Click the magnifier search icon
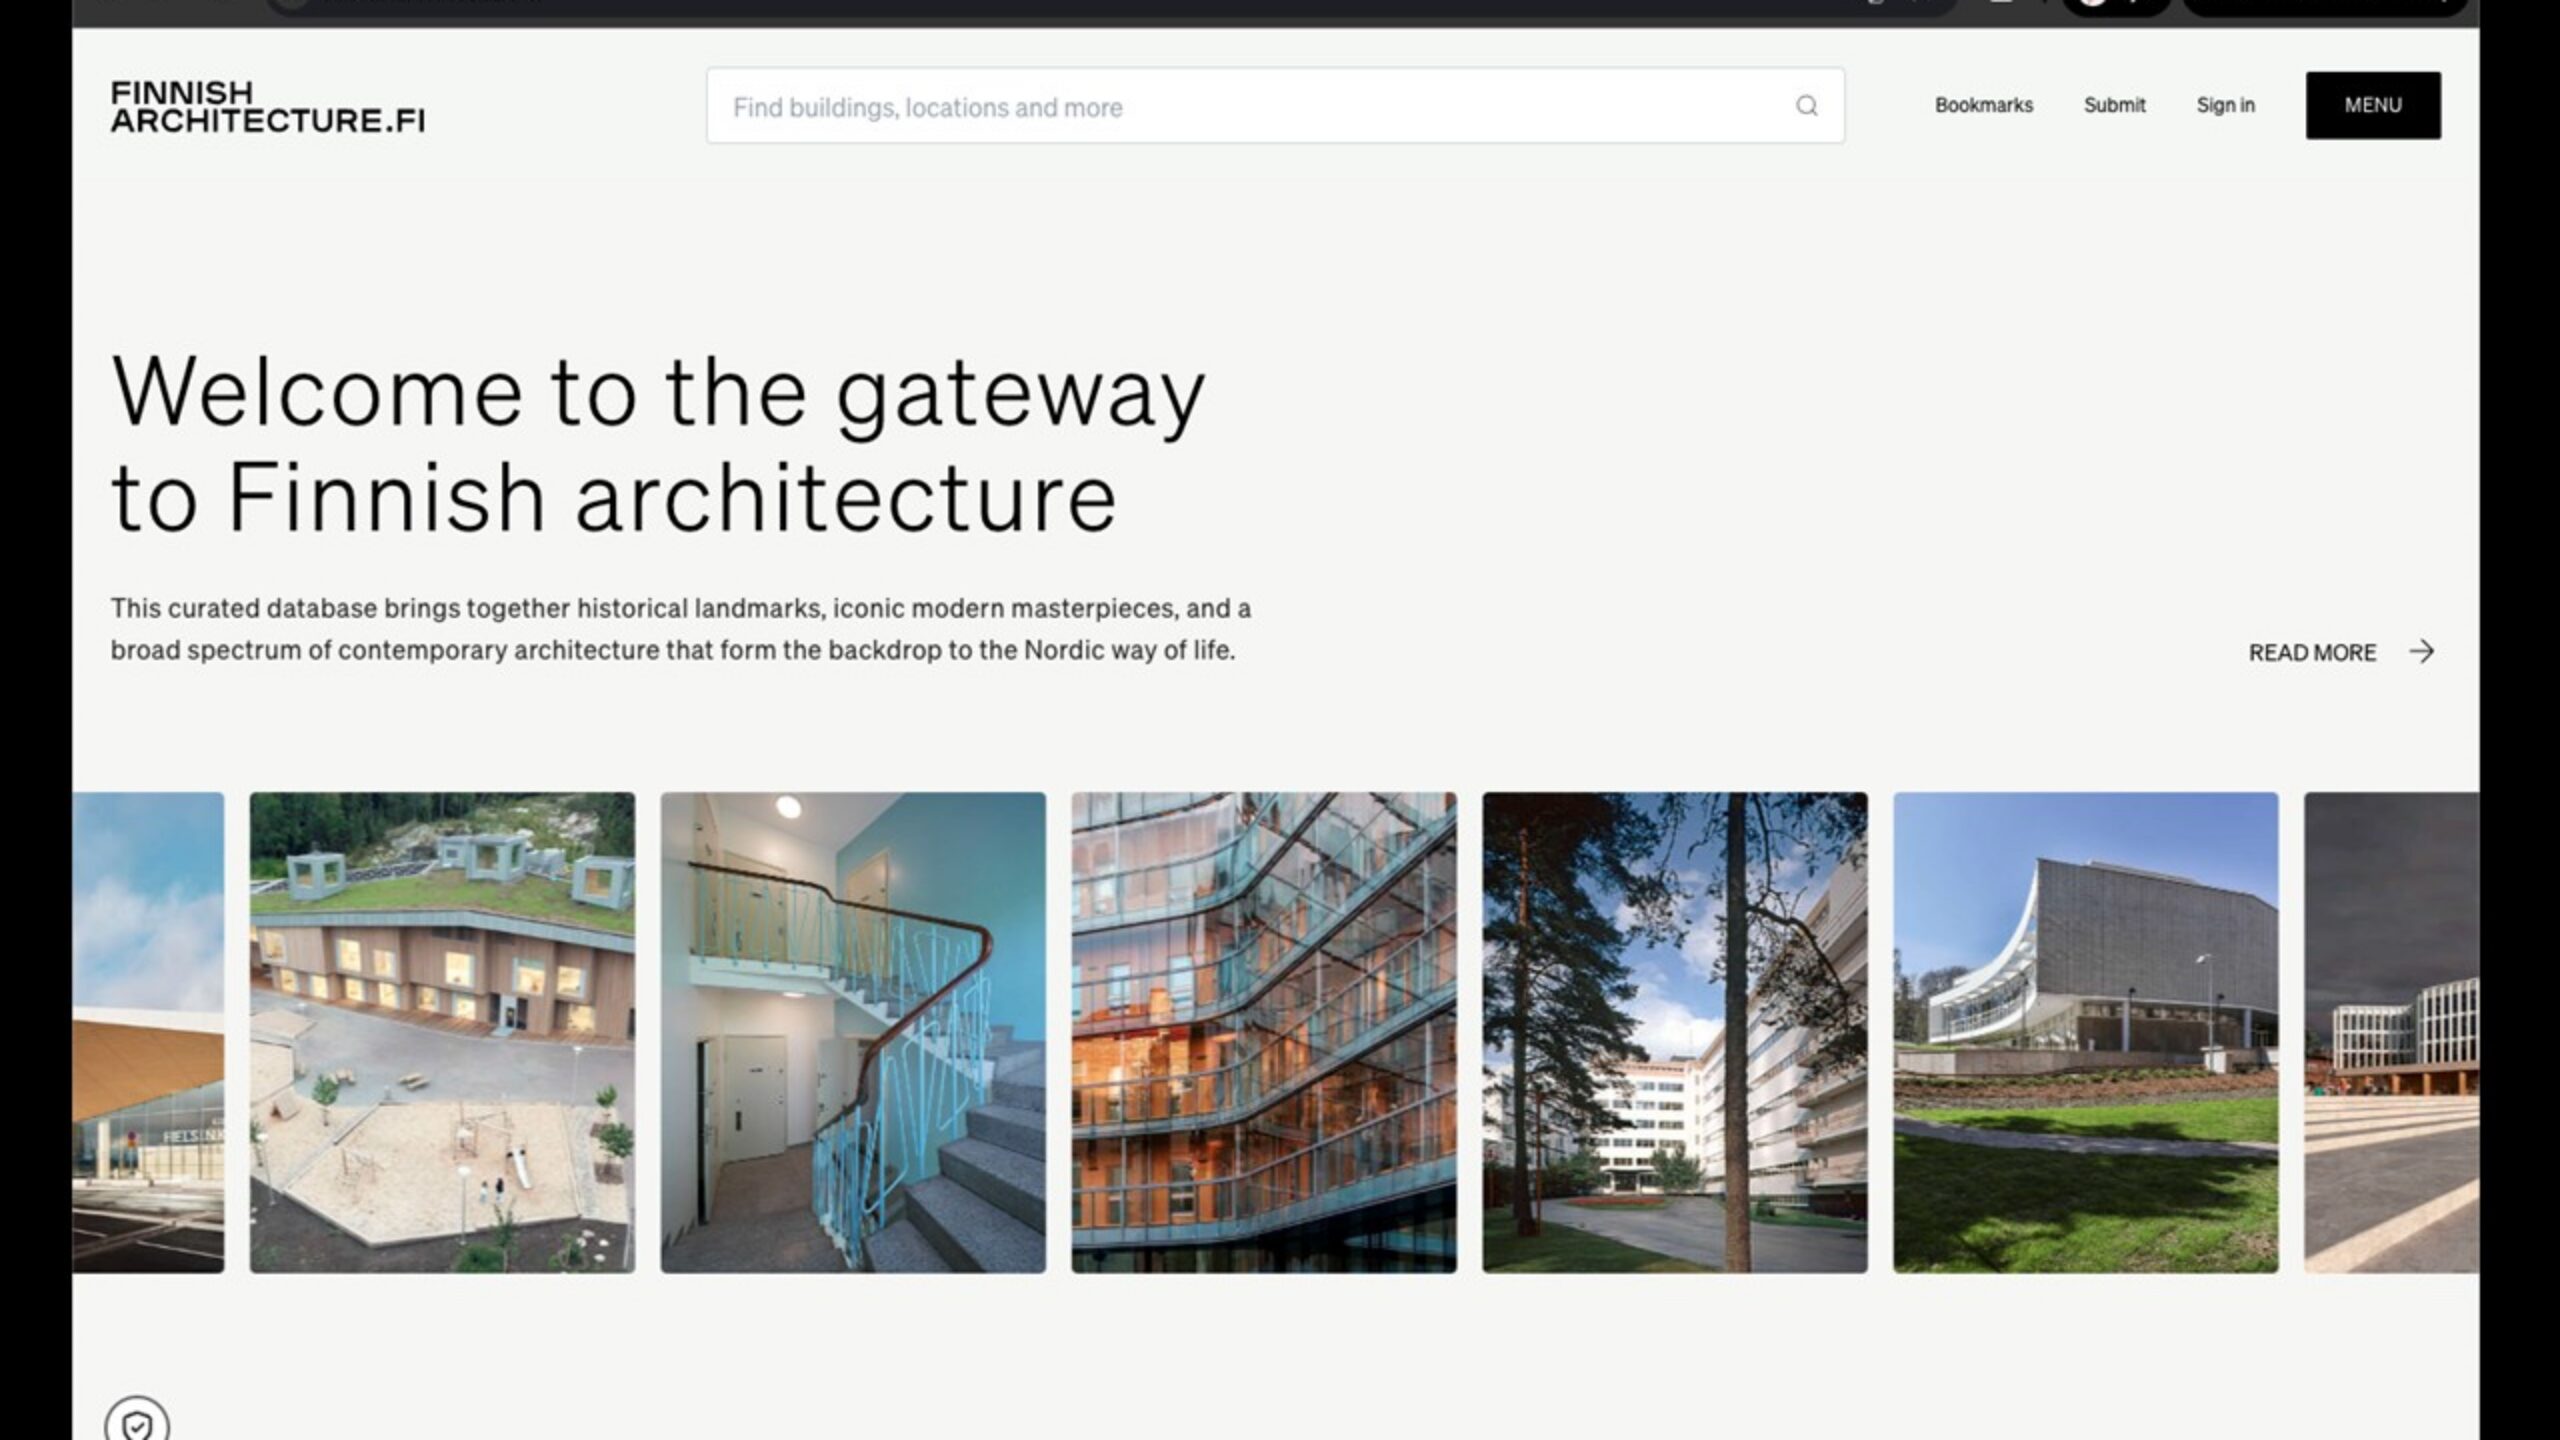The image size is (2560, 1440). (x=1806, y=106)
